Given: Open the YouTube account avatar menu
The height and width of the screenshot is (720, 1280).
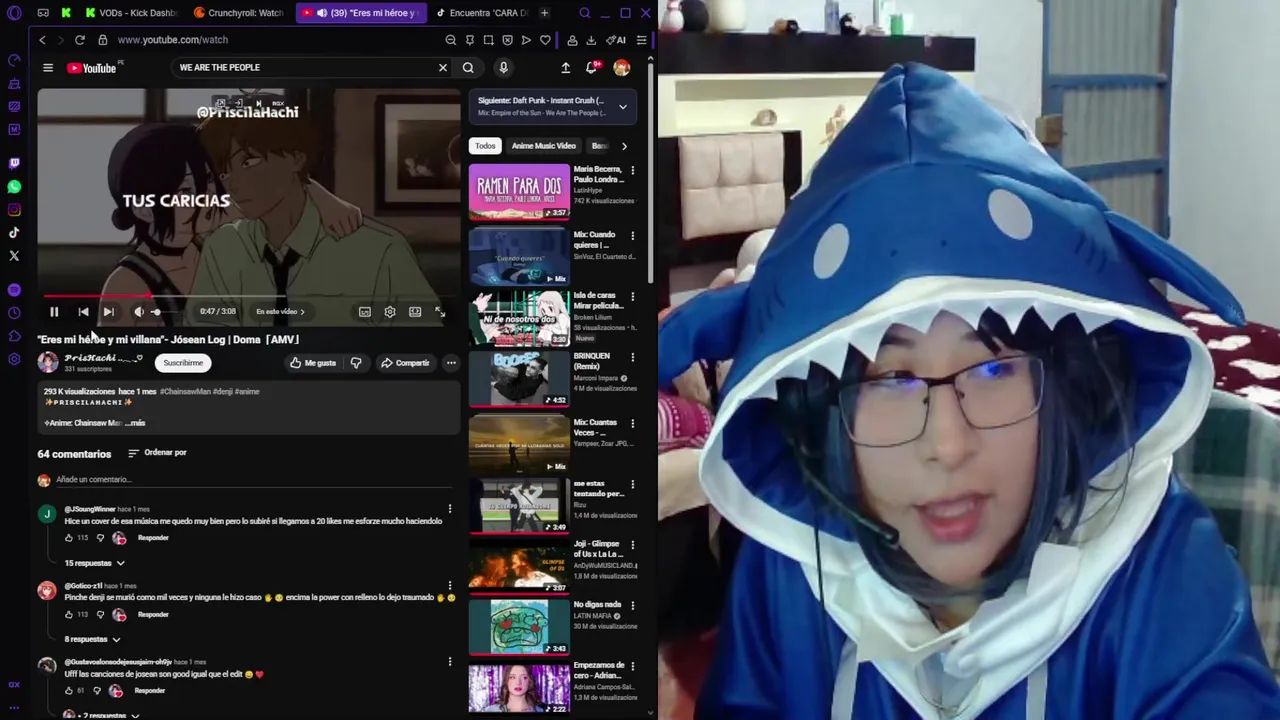Looking at the screenshot, I should tap(622, 68).
